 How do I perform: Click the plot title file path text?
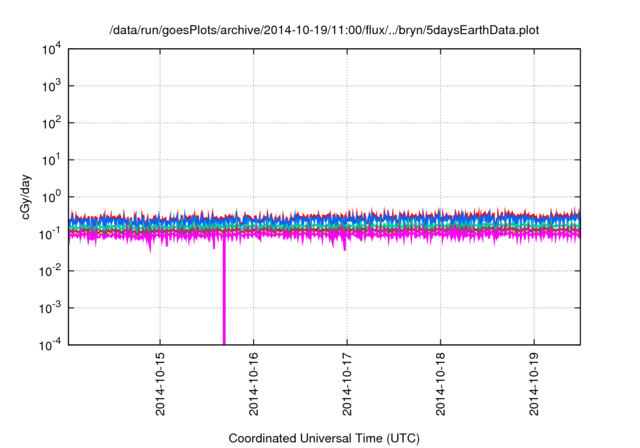[324, 30]
